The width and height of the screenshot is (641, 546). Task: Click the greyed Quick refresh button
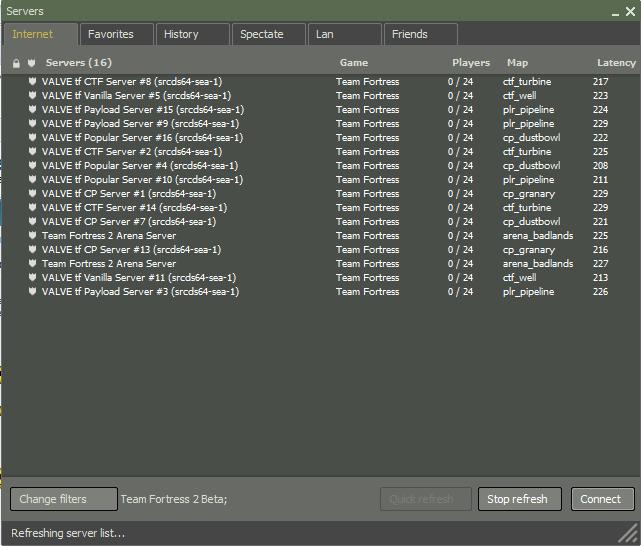426,499
